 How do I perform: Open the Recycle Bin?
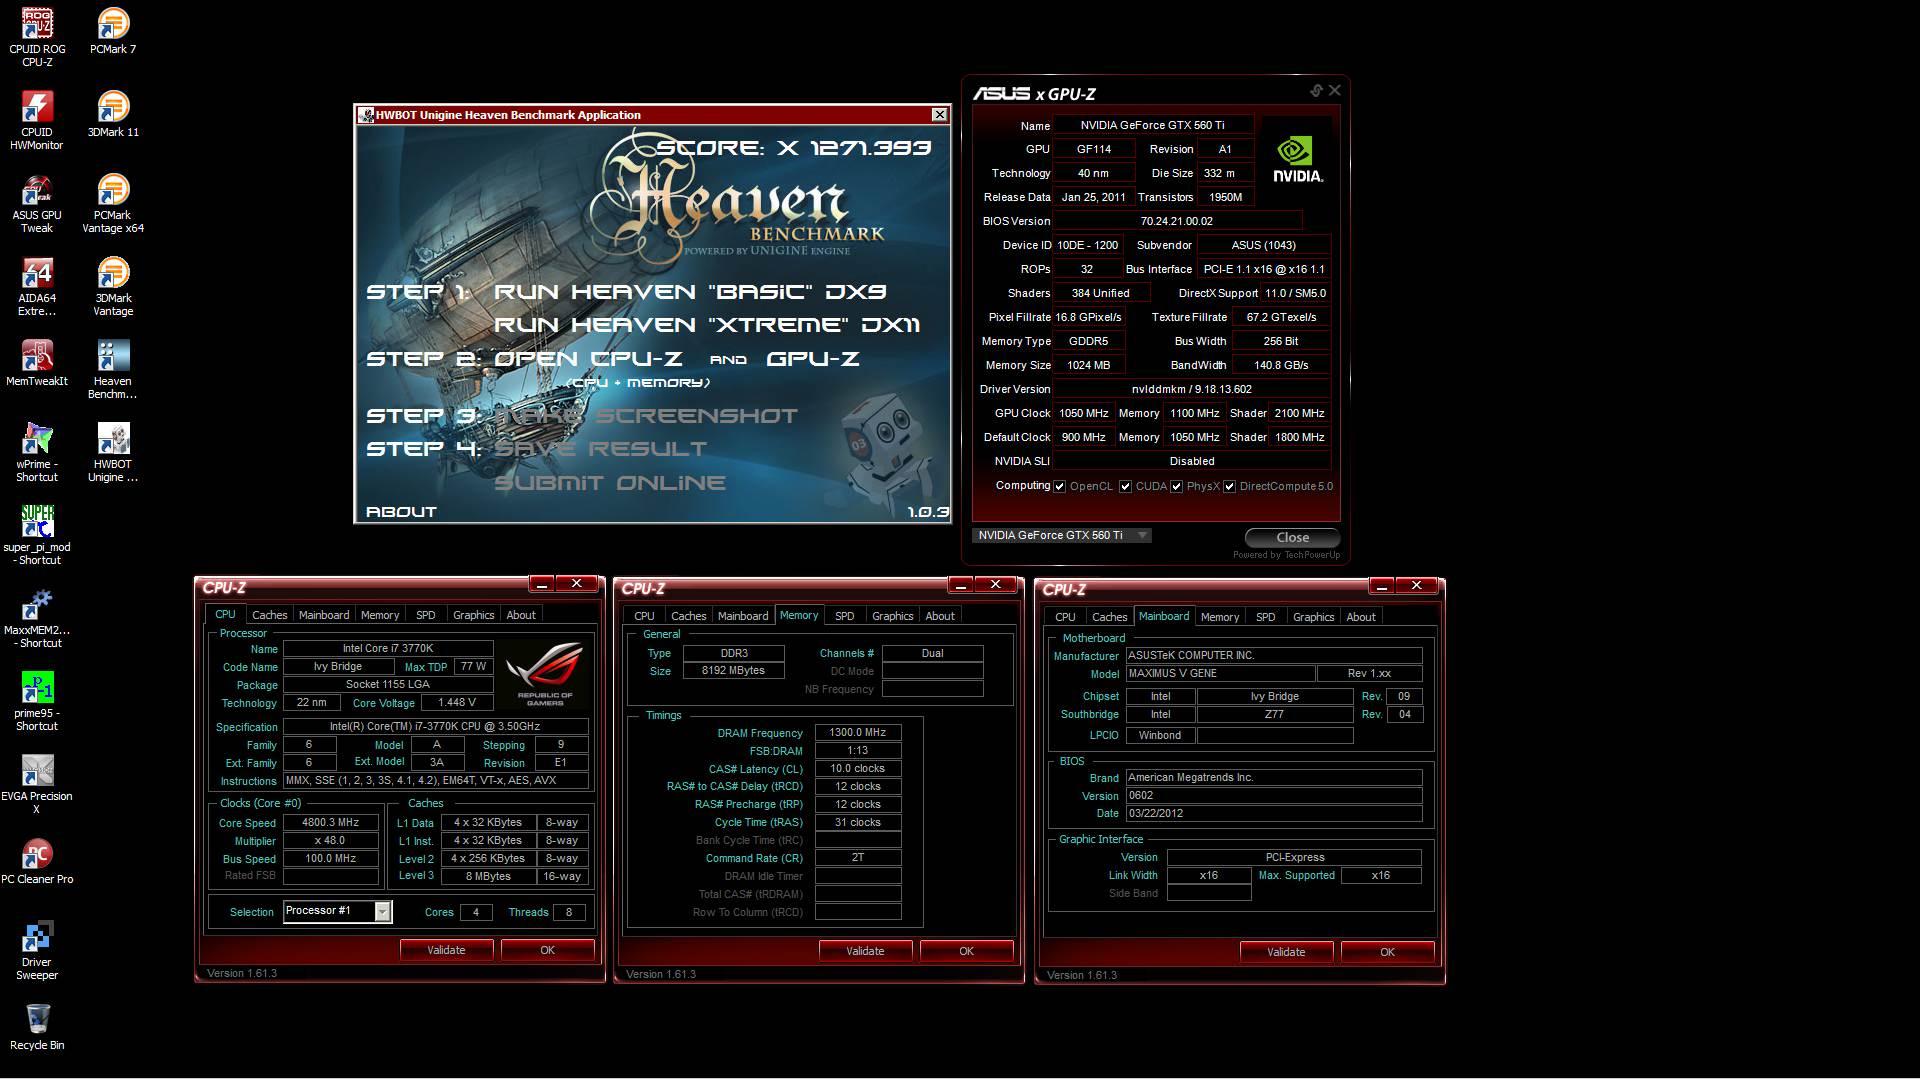(x=37, y=1026)
